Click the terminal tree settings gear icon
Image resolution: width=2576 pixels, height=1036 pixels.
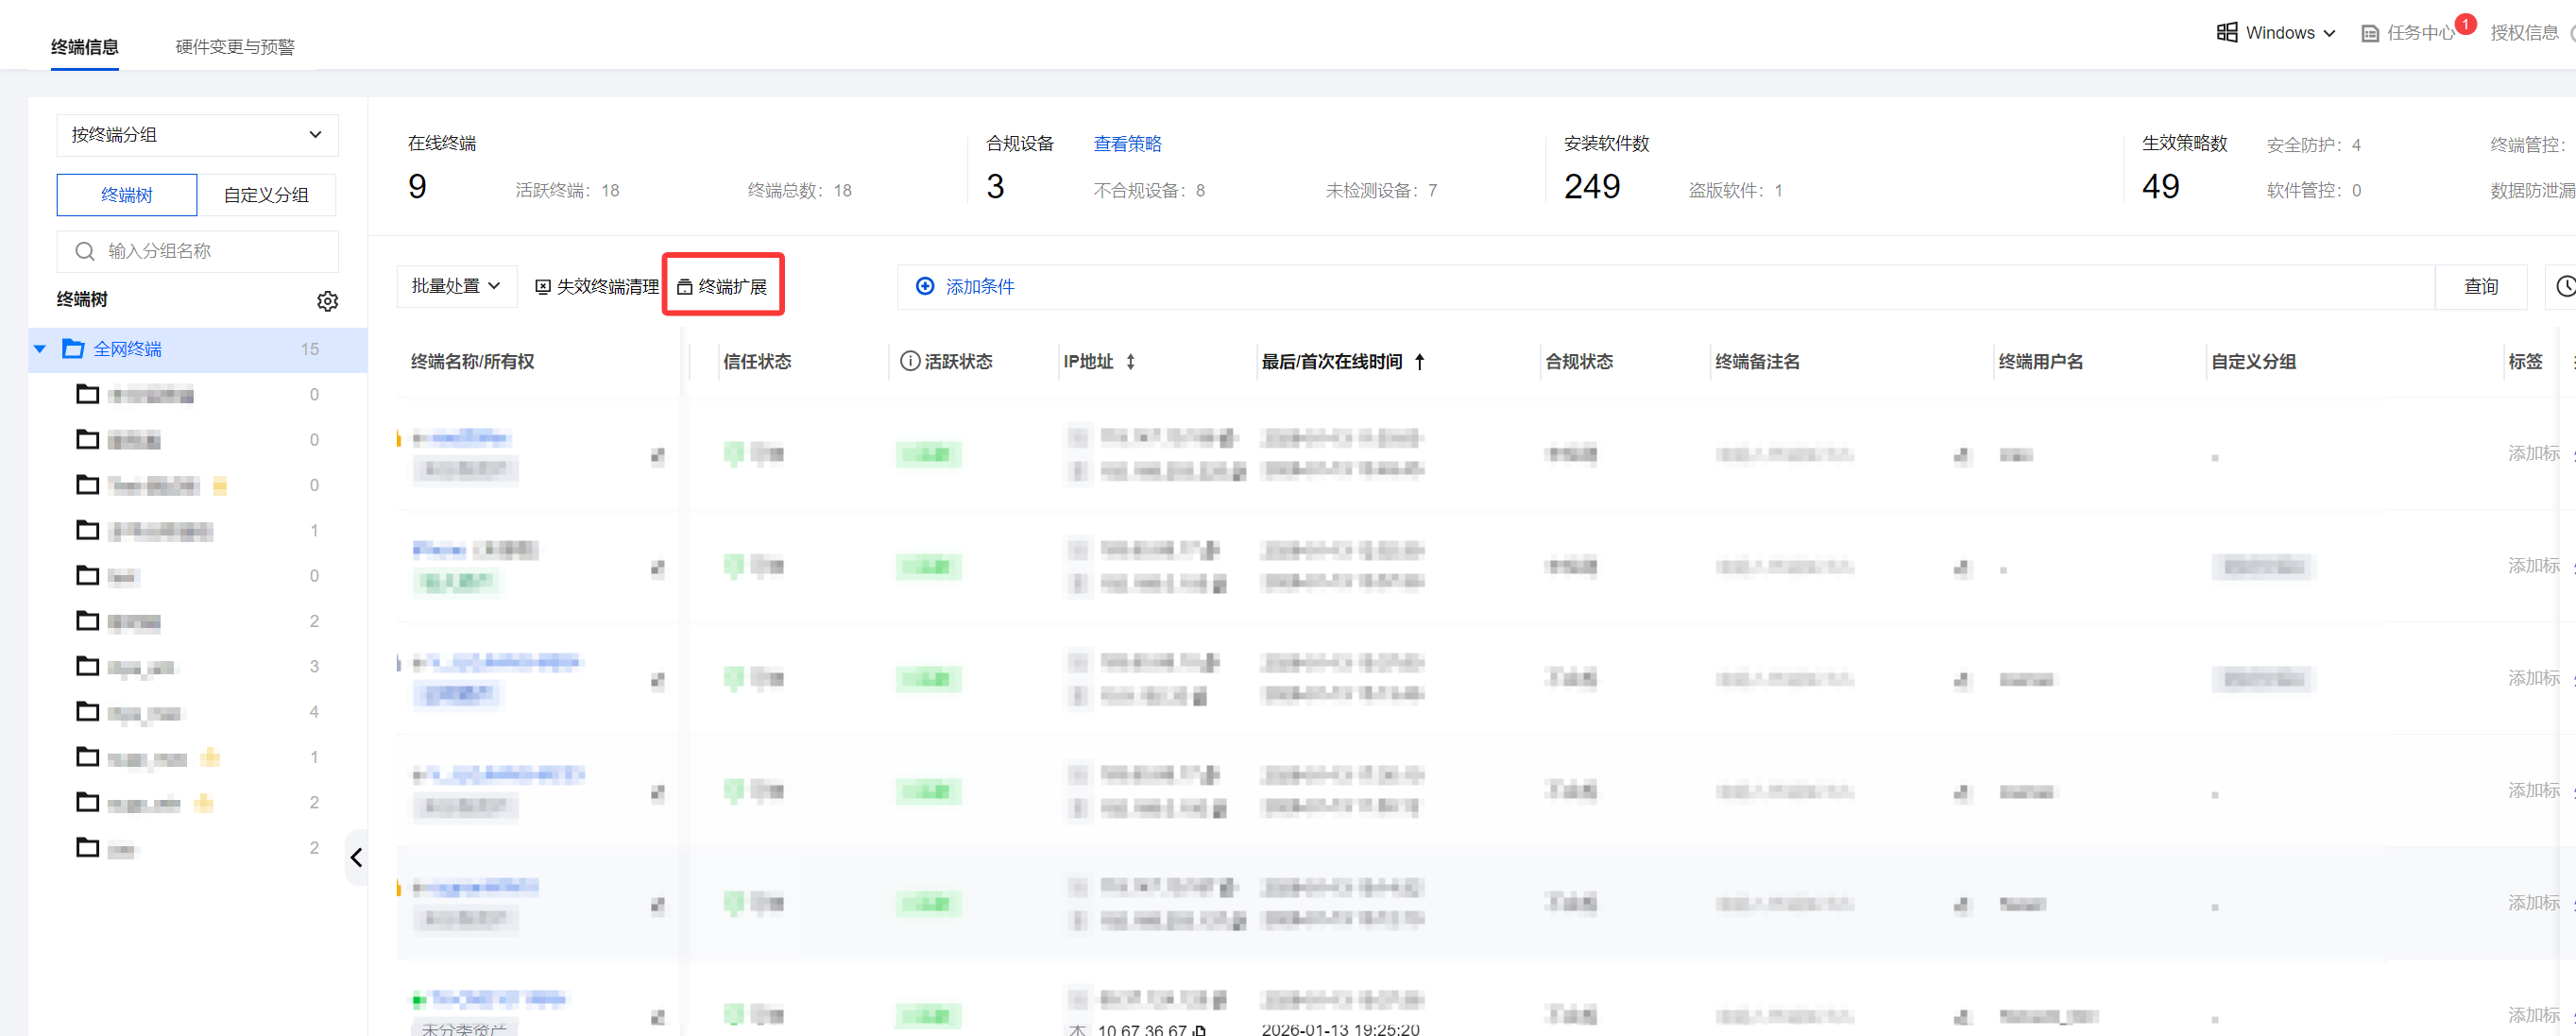[327, 301]
